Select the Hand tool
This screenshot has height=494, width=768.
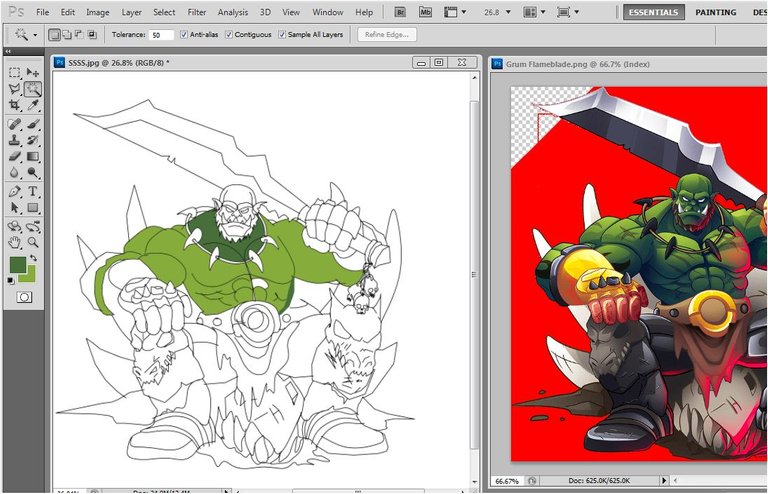click(x=15, y=242)
